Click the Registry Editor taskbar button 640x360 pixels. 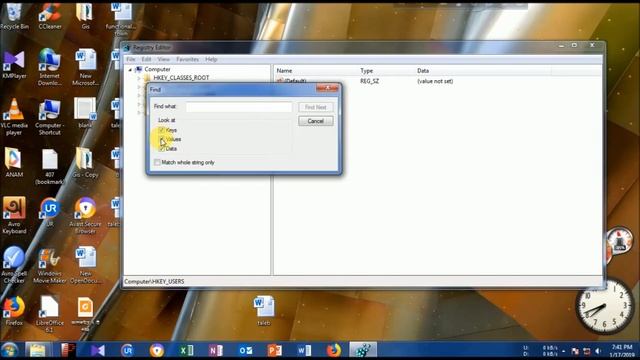pyautogui.click(x=363, y=350)
